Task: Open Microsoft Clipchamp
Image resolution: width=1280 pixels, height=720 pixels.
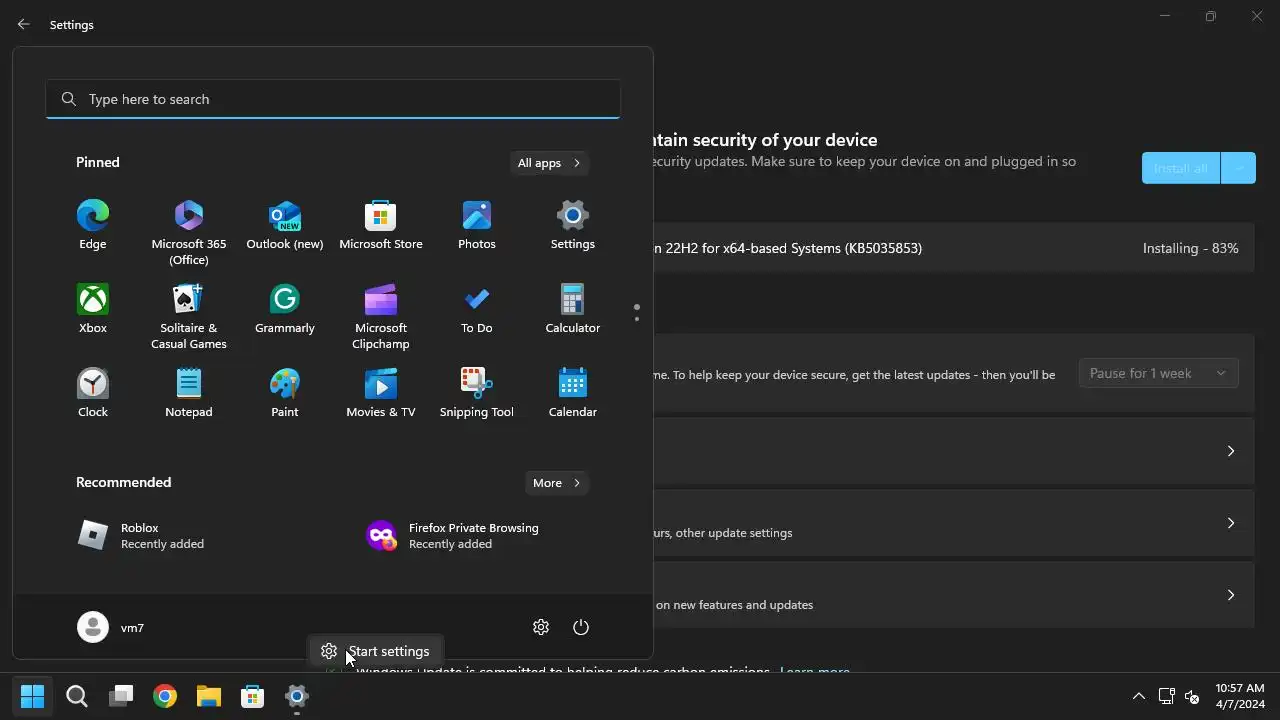Action: [x=381, y=316]
